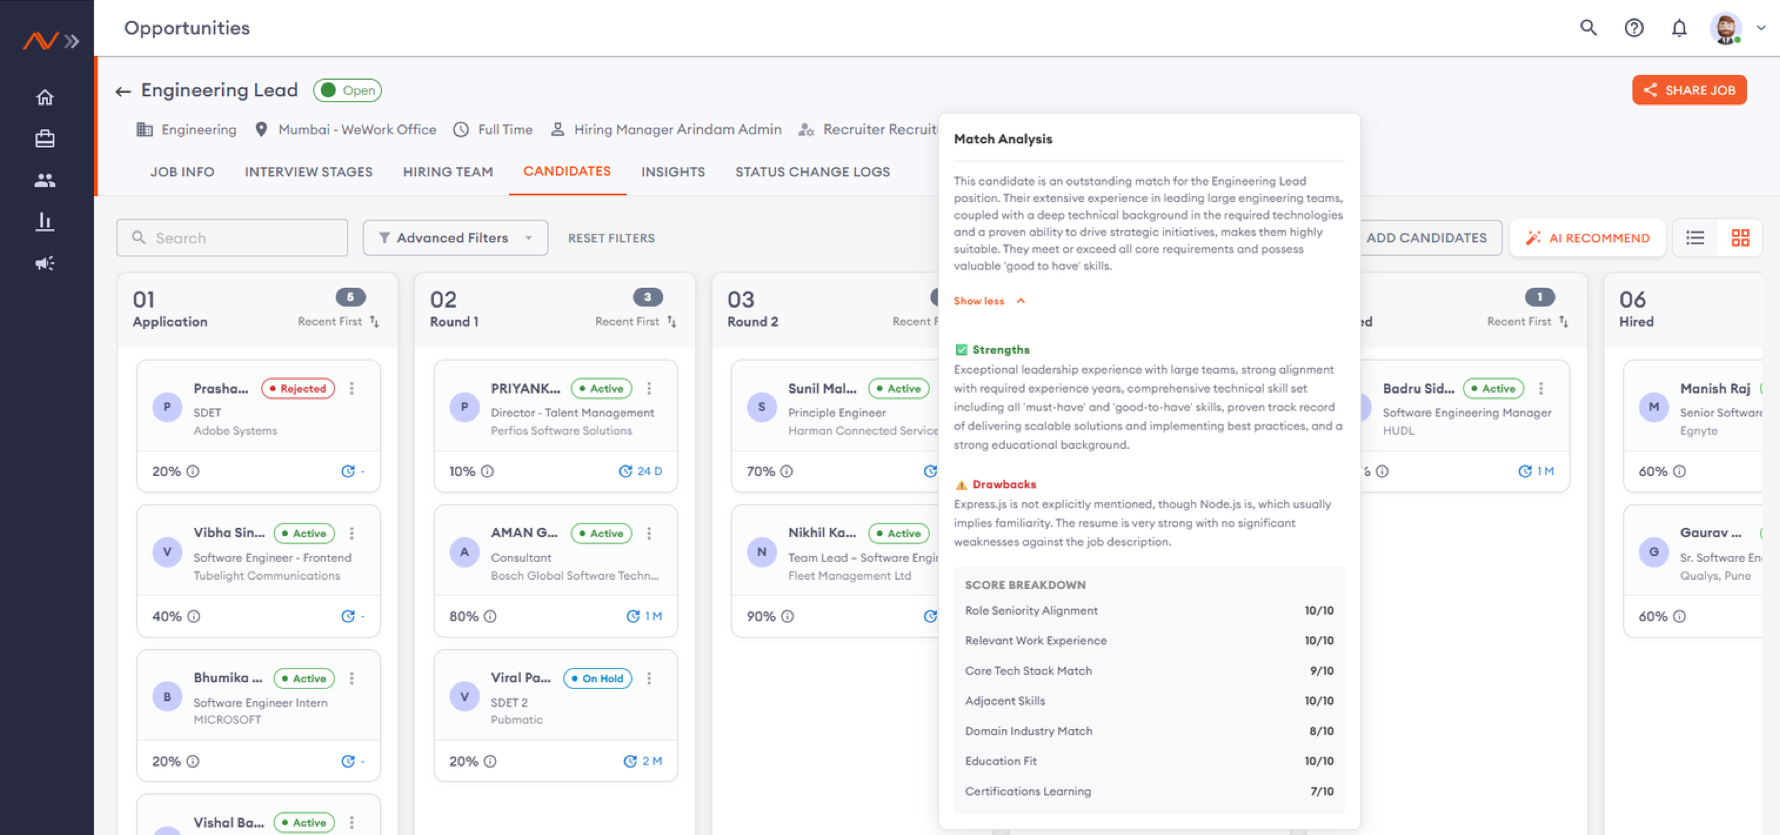Switch to list view layout
The image size is (1780, 835).
pyautogui.click(x=1695, y=238)
